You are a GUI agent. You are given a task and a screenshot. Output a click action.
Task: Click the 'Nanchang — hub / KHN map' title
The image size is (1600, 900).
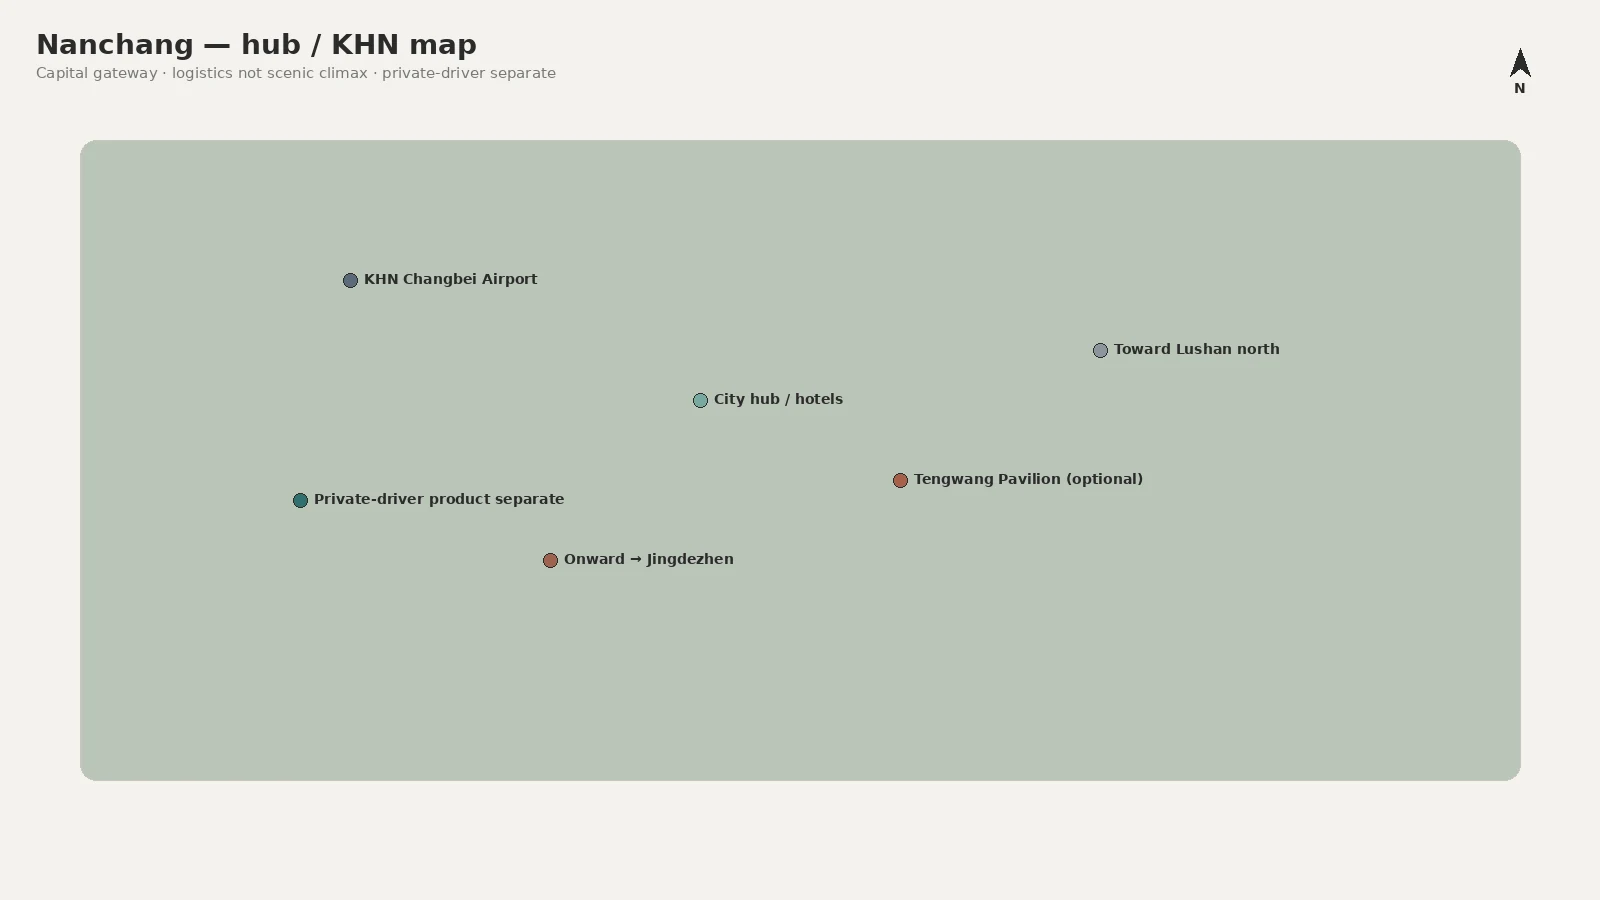tap(256, 45)
